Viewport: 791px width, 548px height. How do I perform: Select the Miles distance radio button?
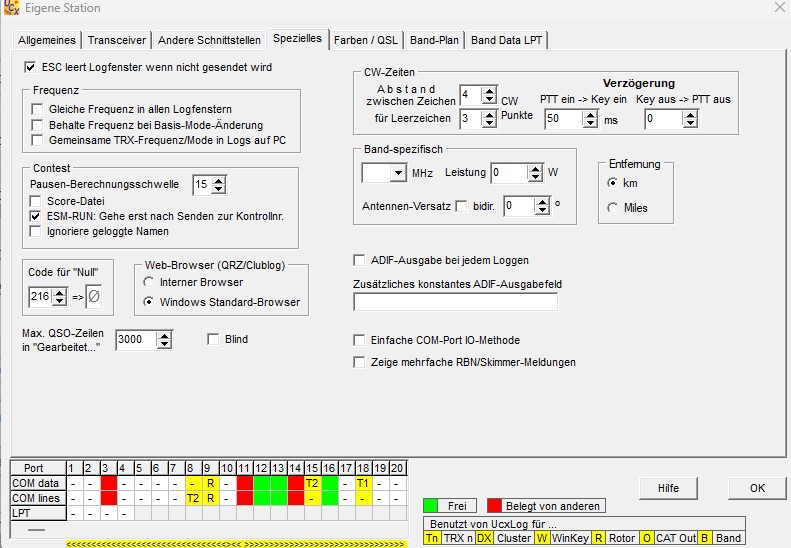(x=614, y=207)
